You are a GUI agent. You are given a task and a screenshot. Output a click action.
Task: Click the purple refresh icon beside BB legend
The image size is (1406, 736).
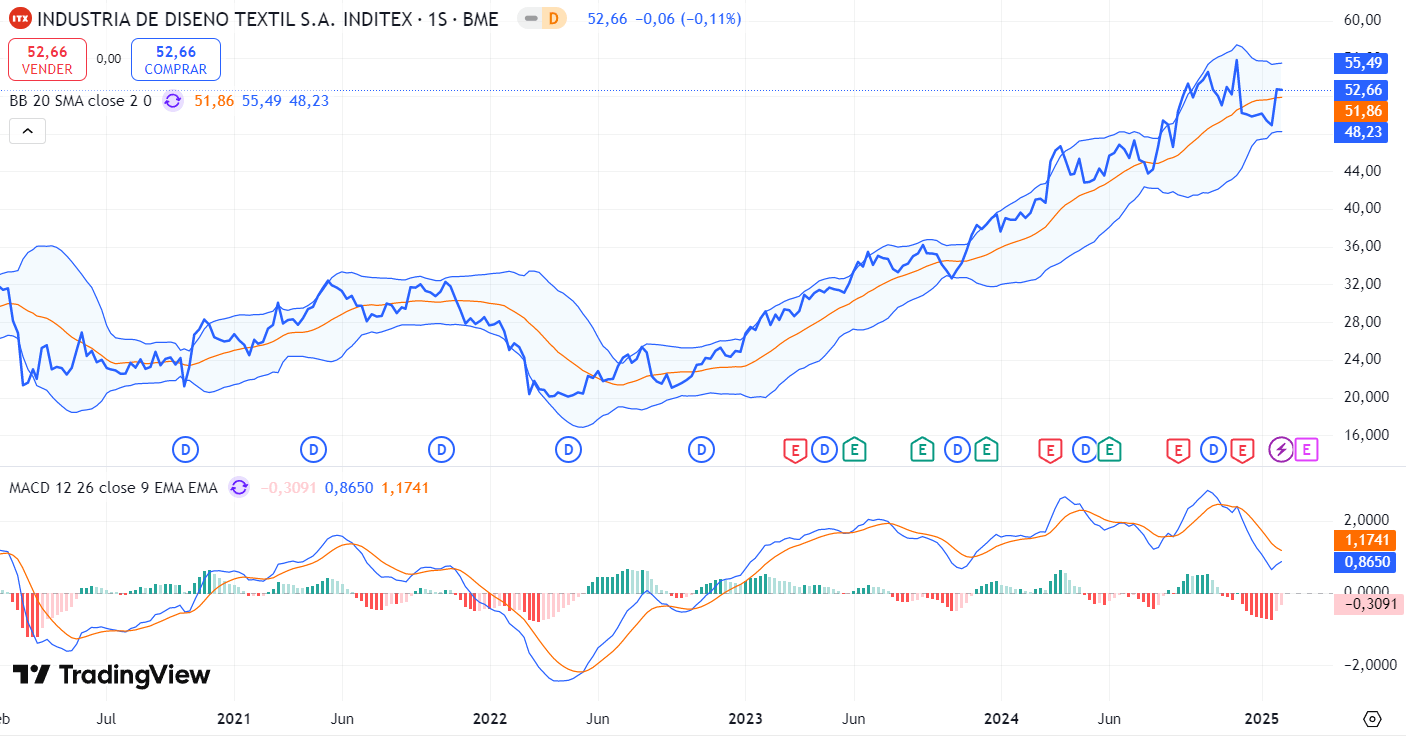pyautogui.click(x=173, y=100)
